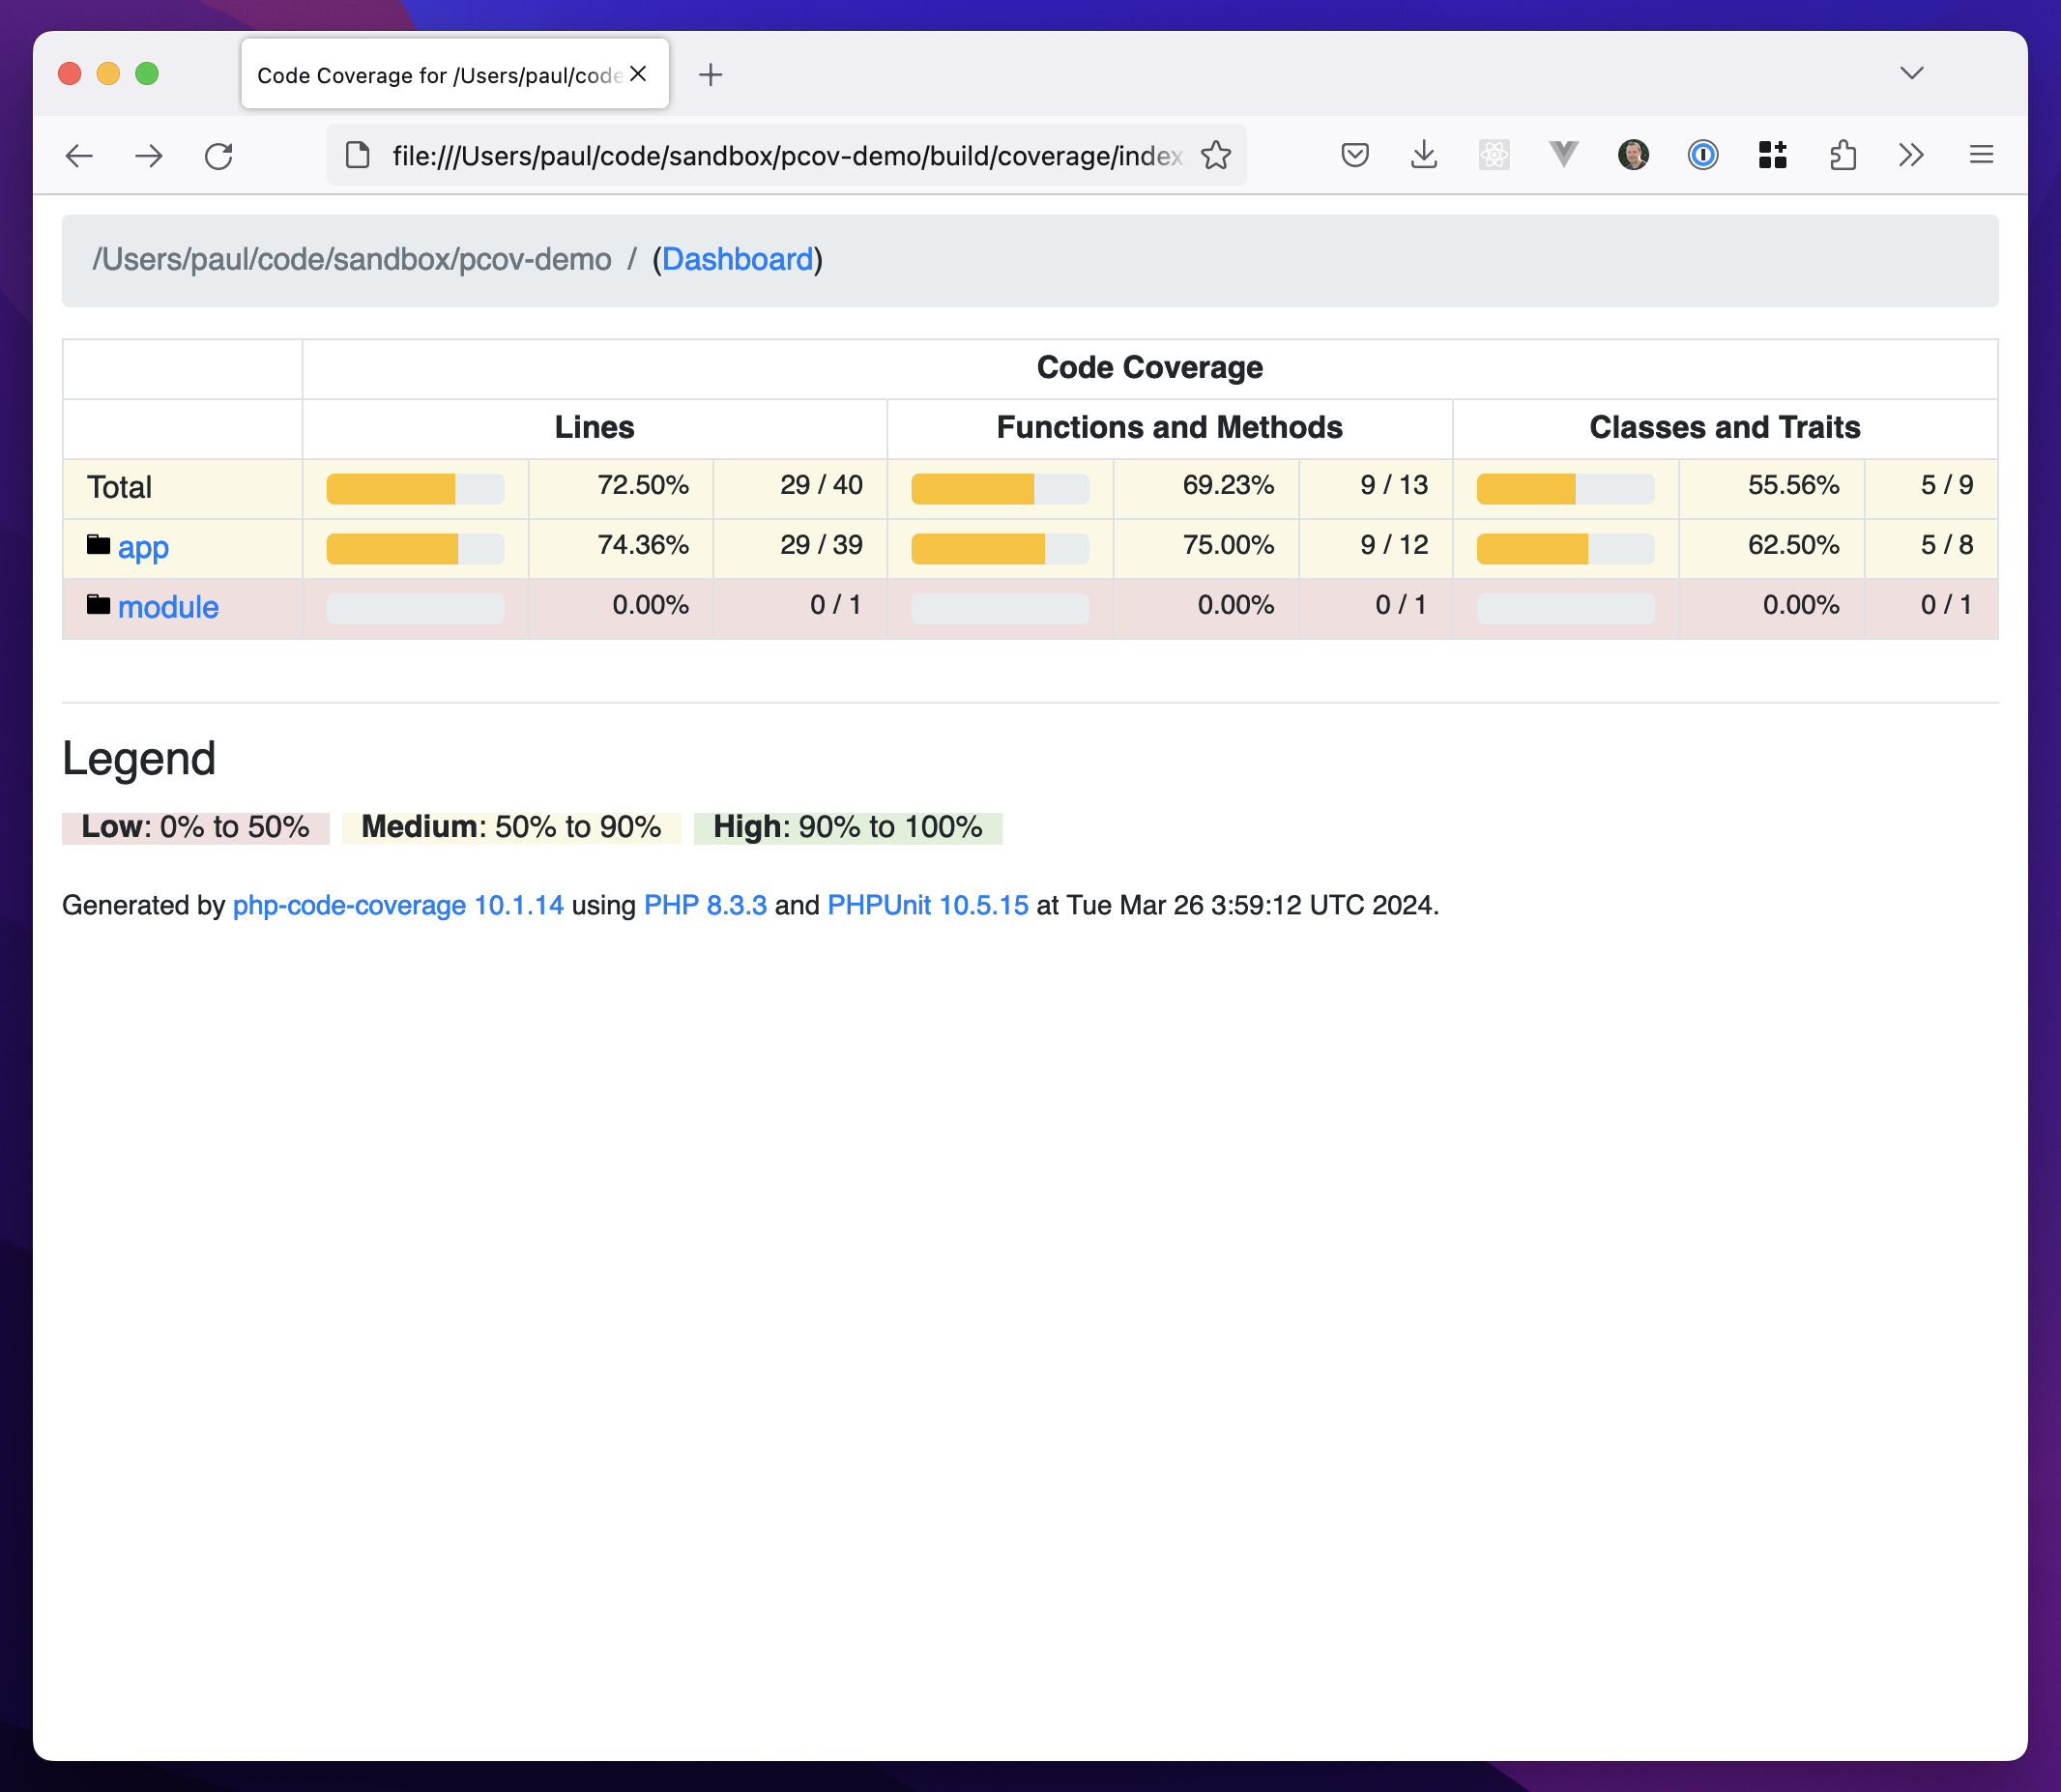Viewport: 2061px width, 1792px height.
Task: Go back to previous page
Action: tap(79, 155)
